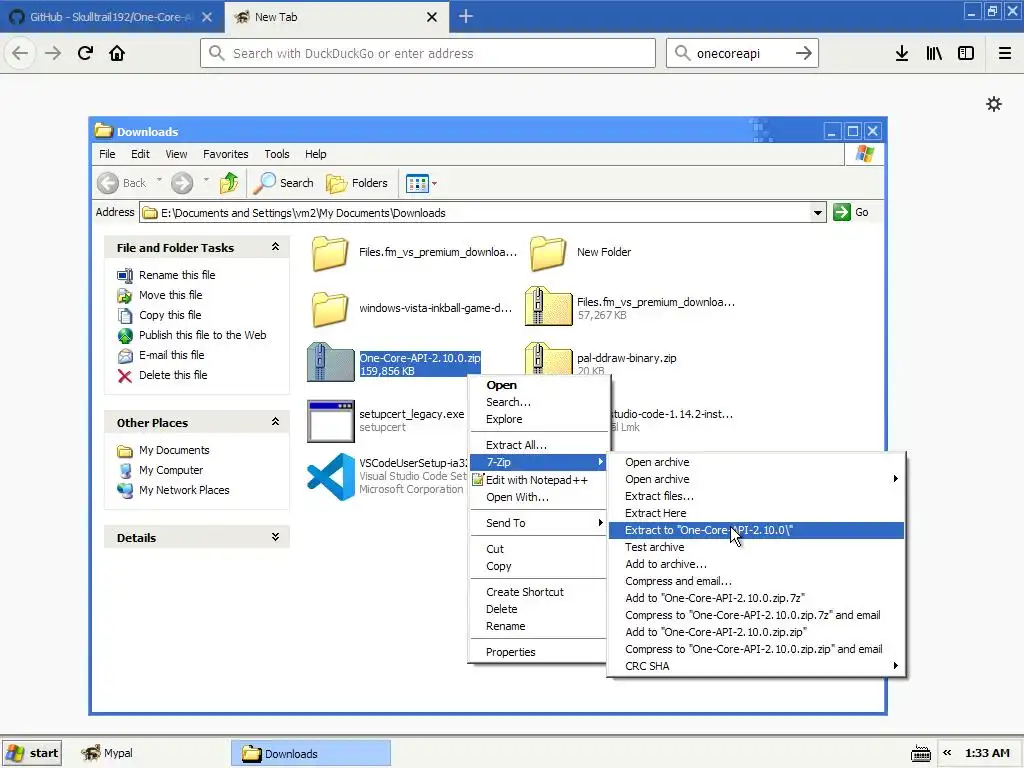Choose Extract files... in 7-Zip submenu
The width and height of the screenshot is (1024, 768).
[756, 496]
